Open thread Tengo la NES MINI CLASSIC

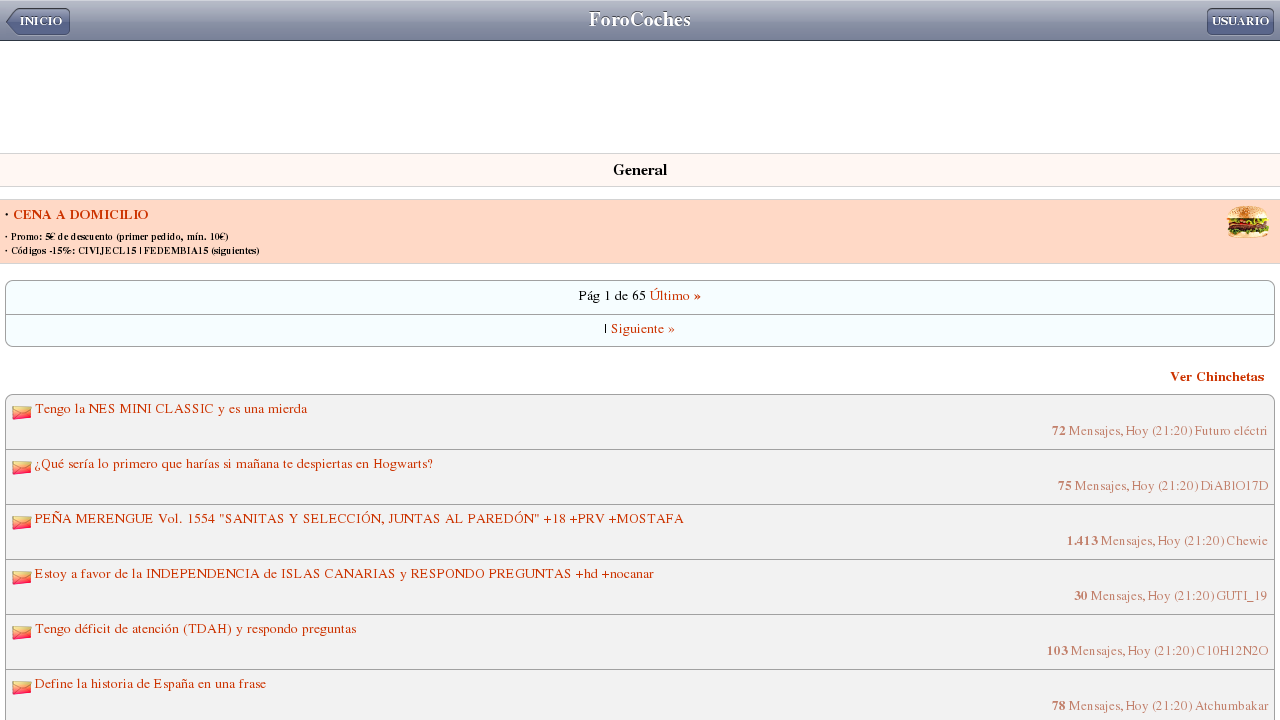pyautogui.click(x=171, y=409)
